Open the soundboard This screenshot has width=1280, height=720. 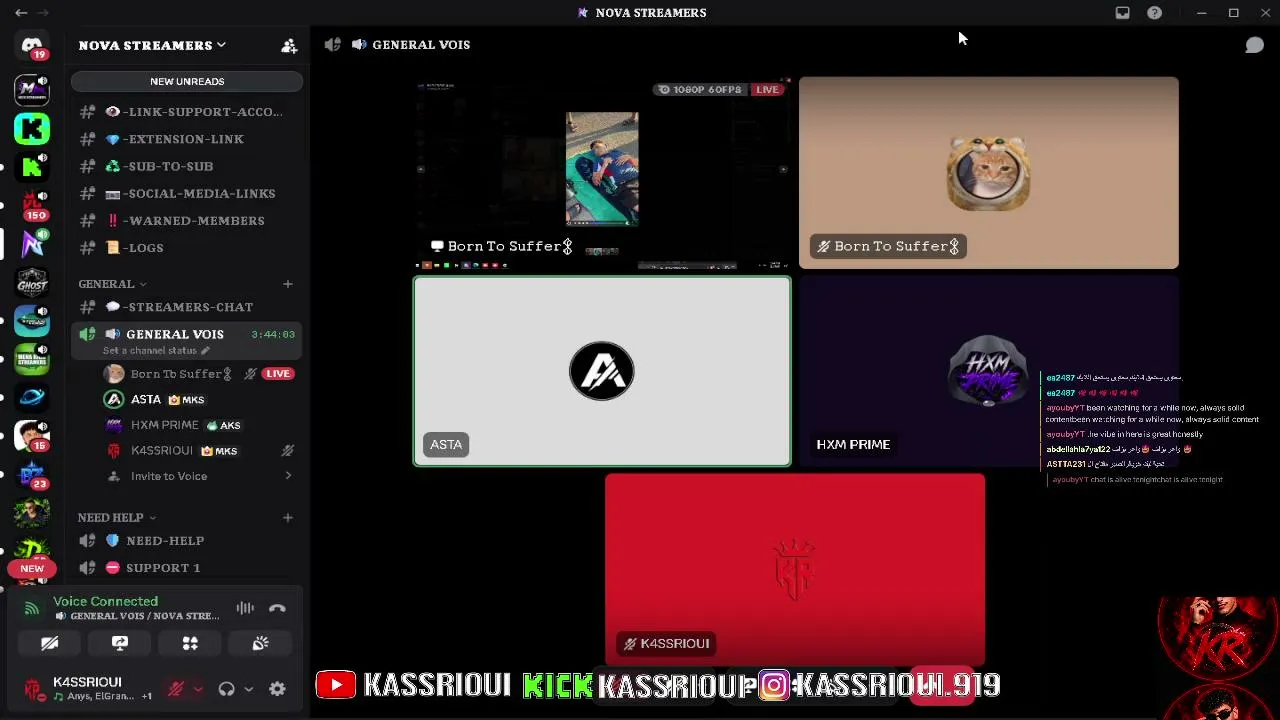pos(260,644)
